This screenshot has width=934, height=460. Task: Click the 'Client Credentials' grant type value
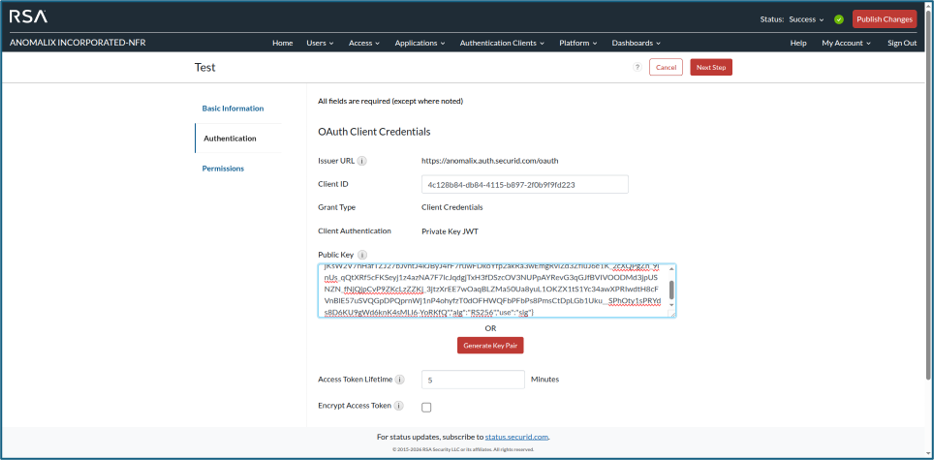click(x=452, y=207)
